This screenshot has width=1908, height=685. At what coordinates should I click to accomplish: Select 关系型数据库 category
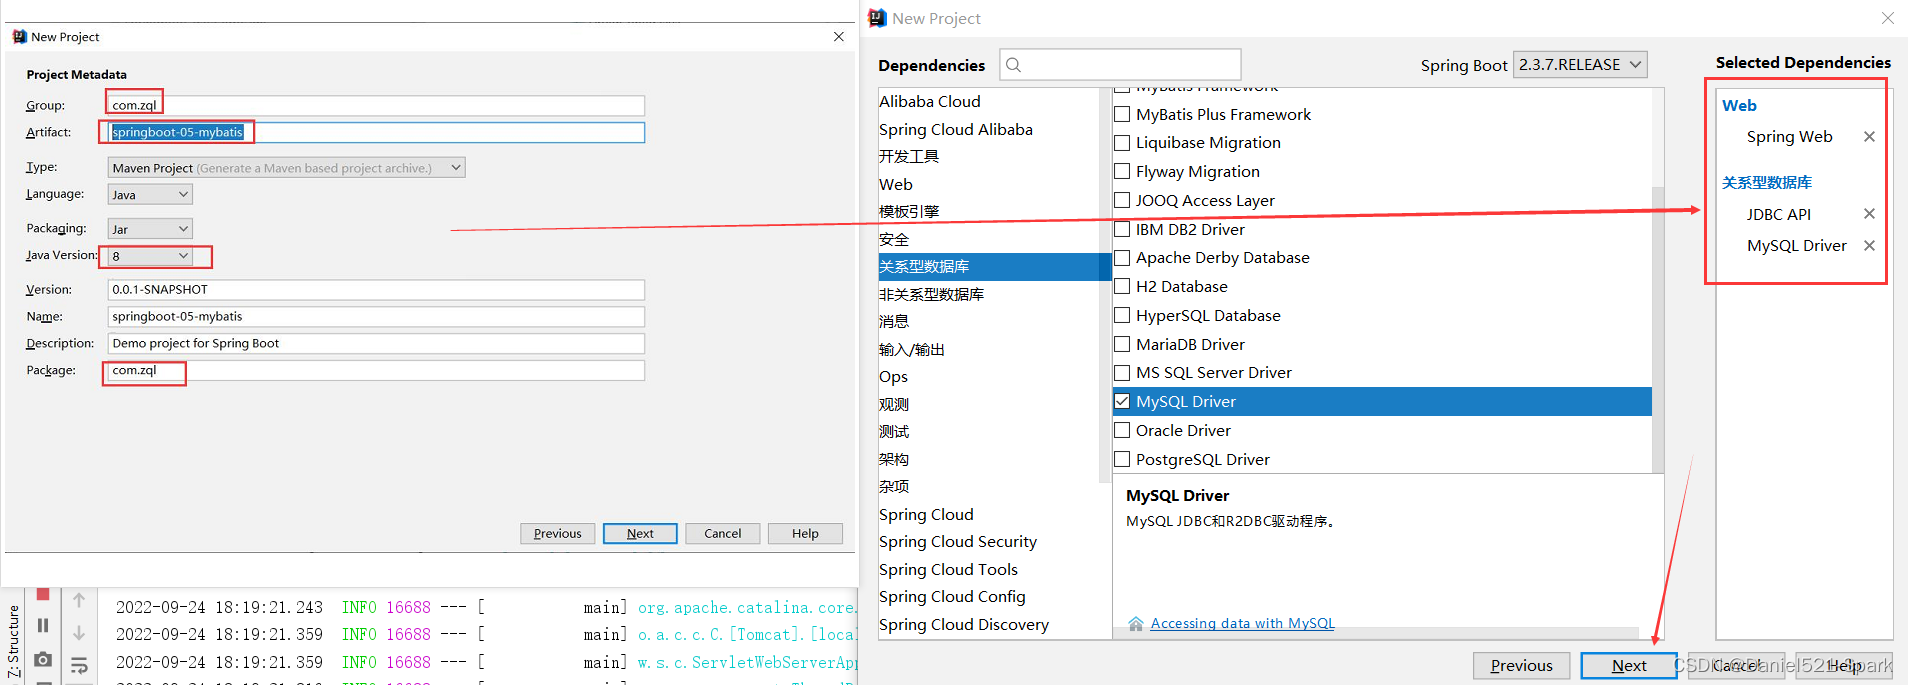(x=994, y=267)
